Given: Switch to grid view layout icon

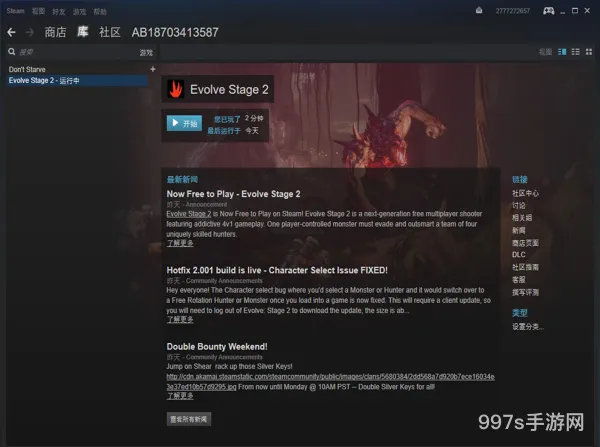Looking at the screenshot, I should (x=589, y=52).
